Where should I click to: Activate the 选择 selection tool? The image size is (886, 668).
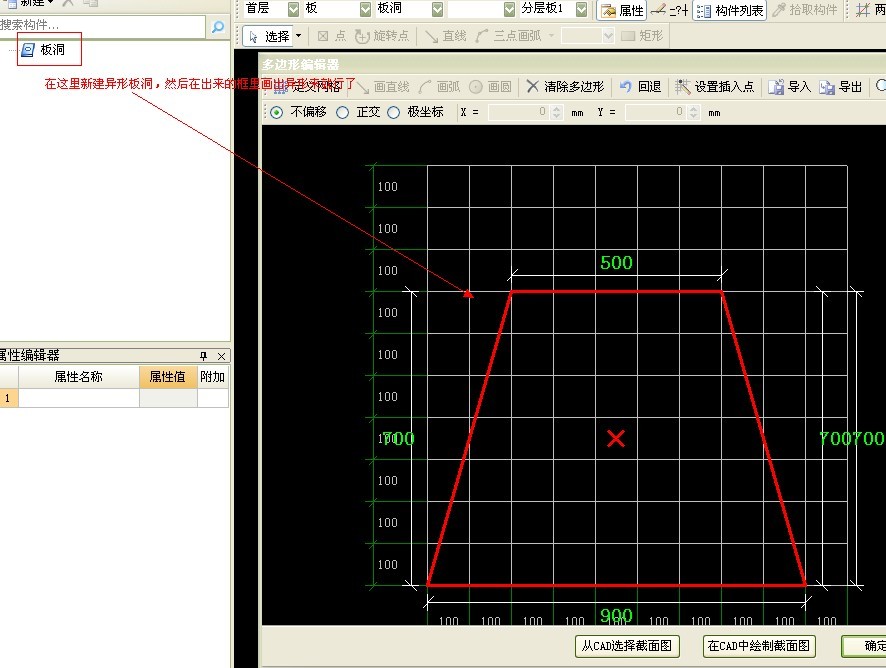(x=269, y=36)
